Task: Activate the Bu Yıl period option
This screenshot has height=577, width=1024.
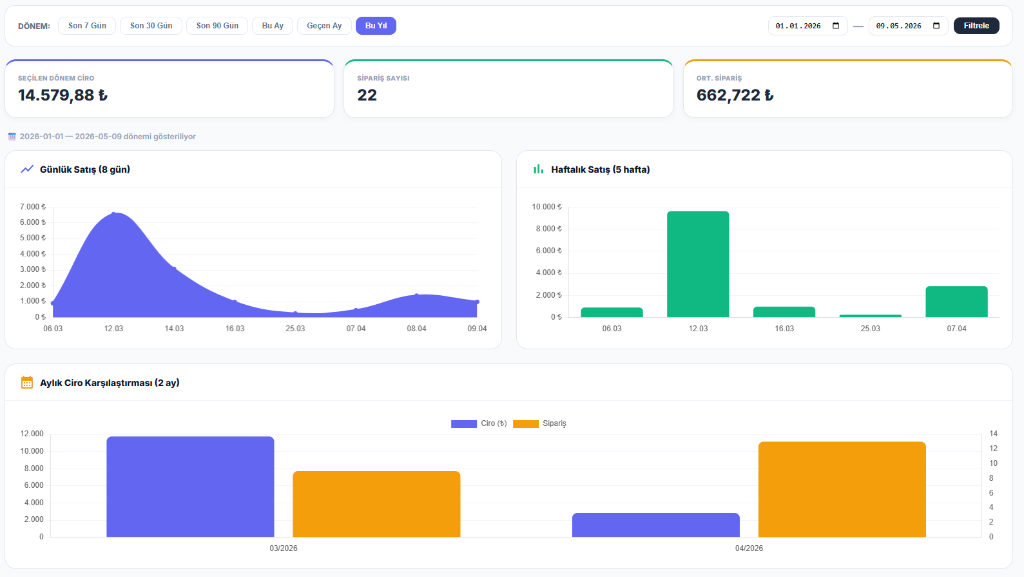Action: tap(376, 25)
